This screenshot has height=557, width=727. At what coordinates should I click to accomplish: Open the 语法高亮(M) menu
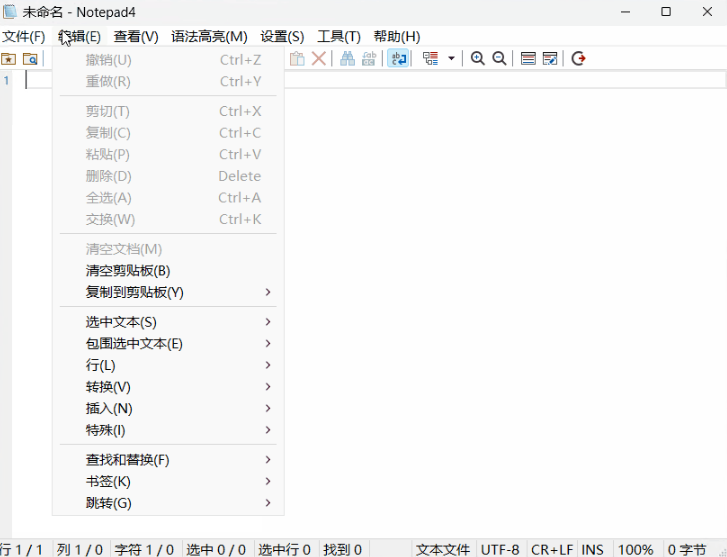tap(209, 36)
